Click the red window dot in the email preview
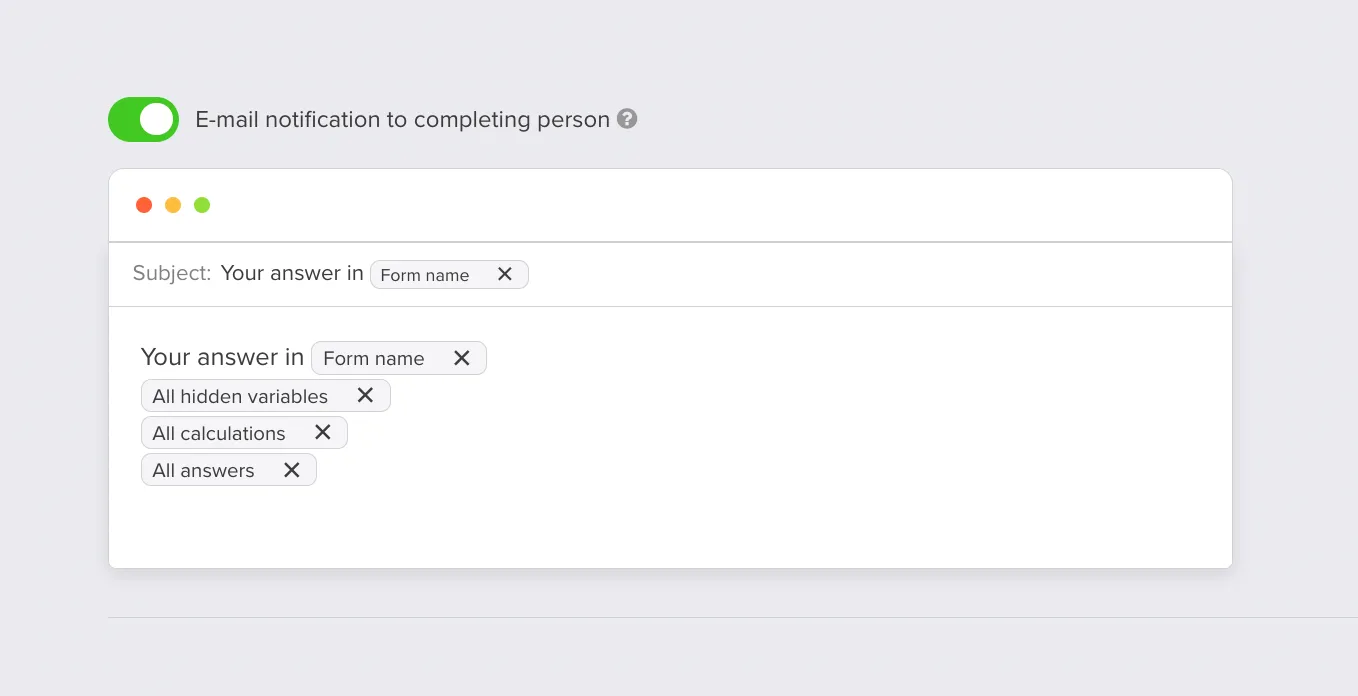Screen dimensions: 1358x696 tap(143, 204)
